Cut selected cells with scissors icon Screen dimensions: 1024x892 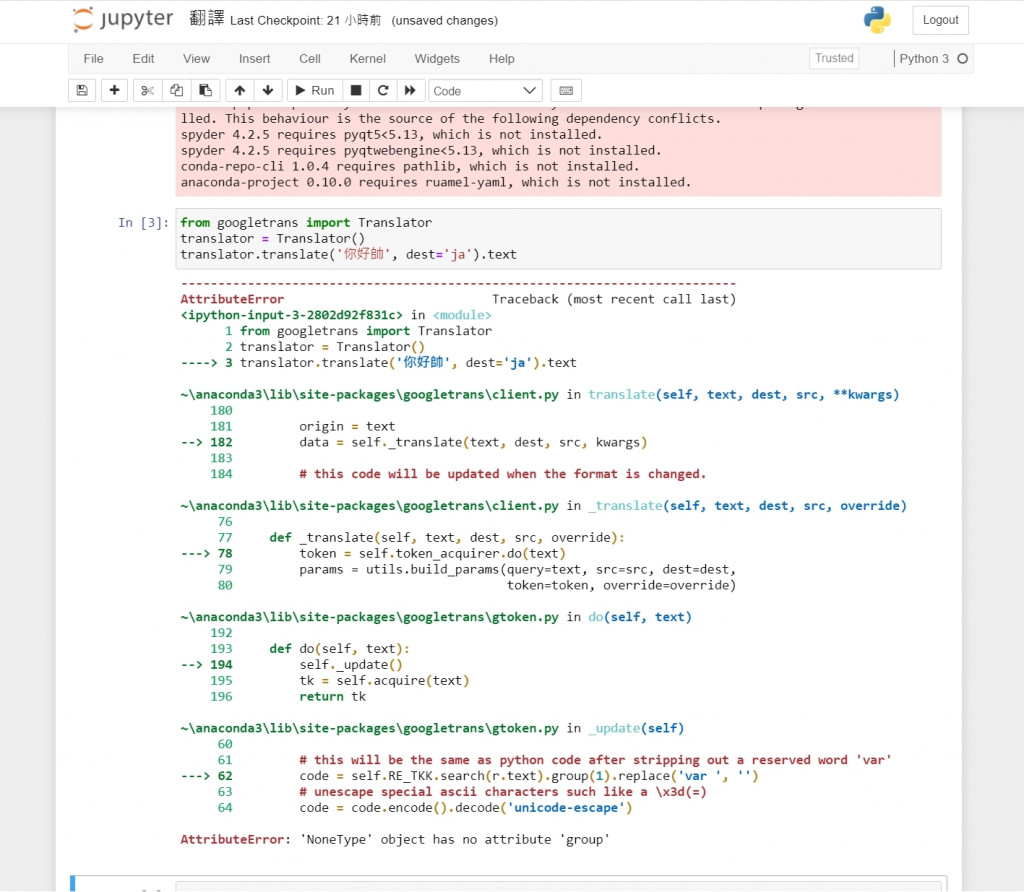coord(148,90)
